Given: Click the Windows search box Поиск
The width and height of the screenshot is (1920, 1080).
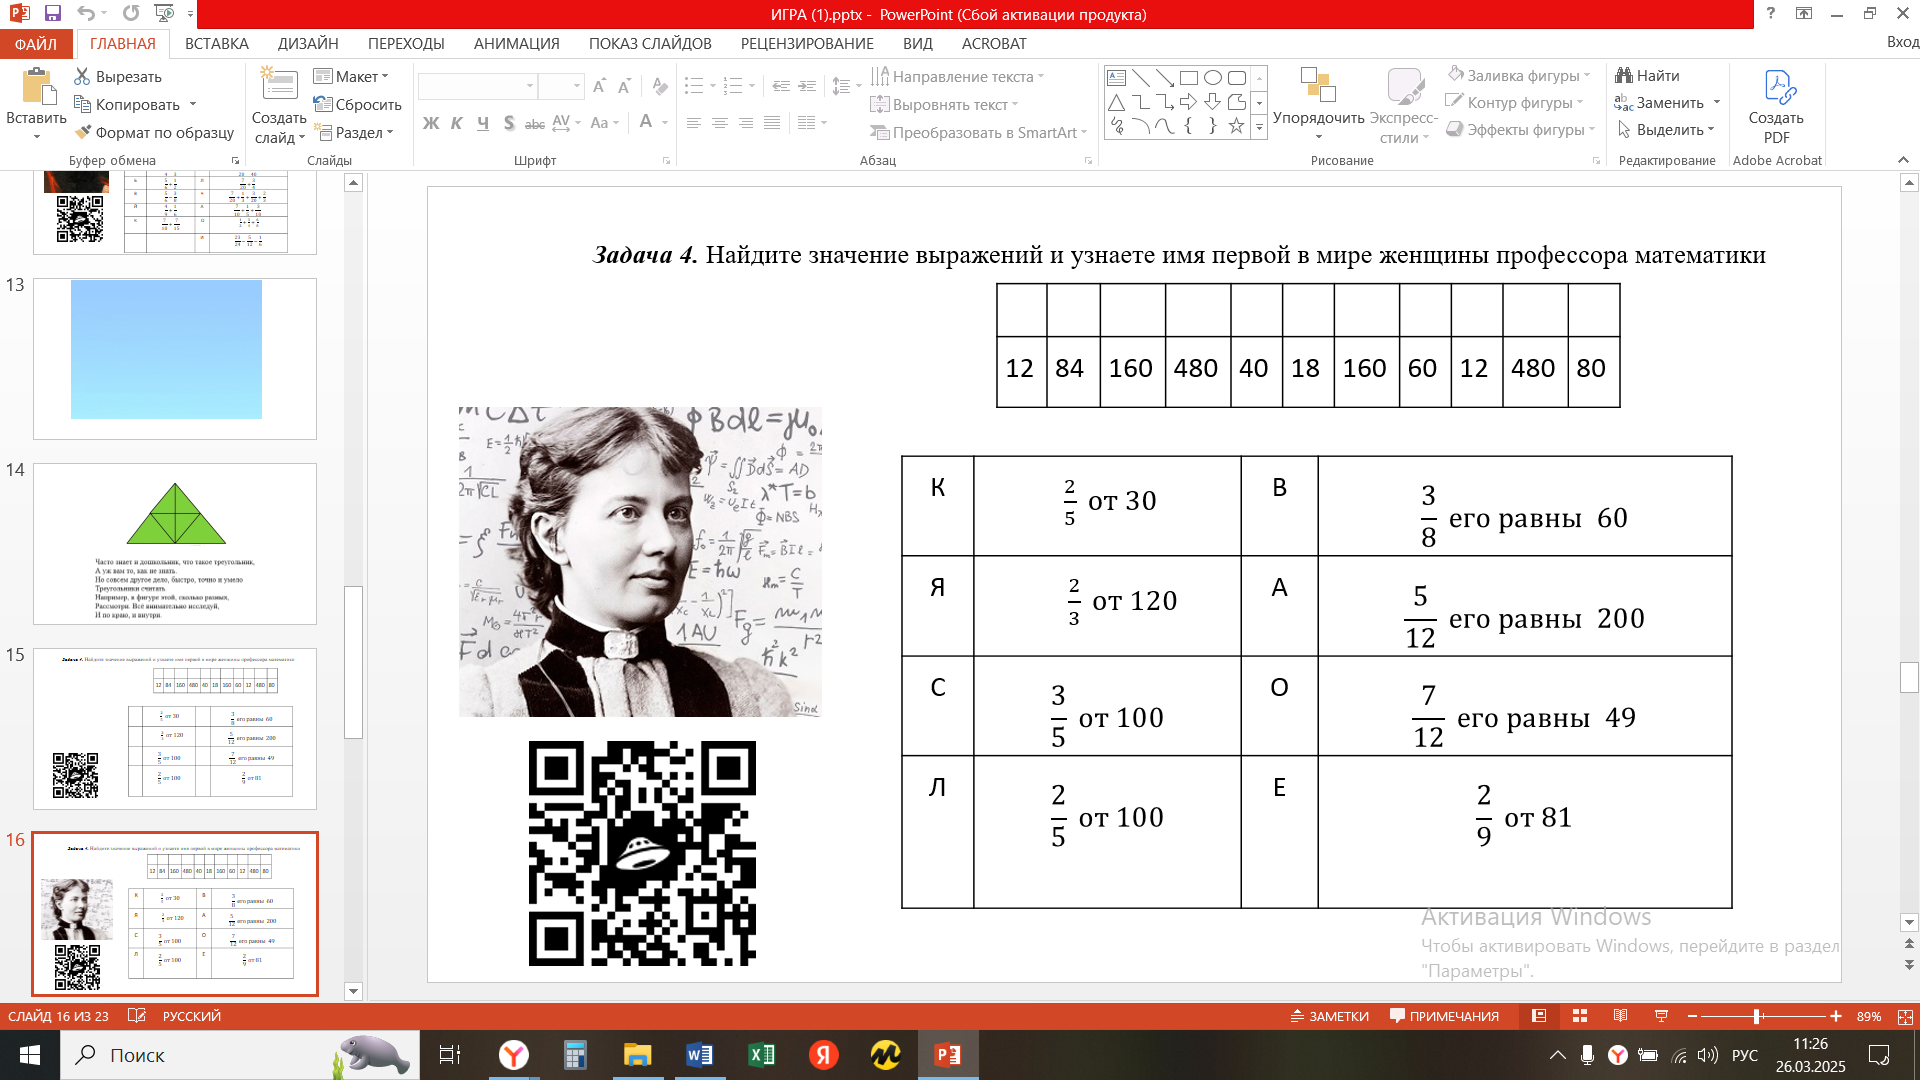Looking at the screenshot, I should 240,1055.
